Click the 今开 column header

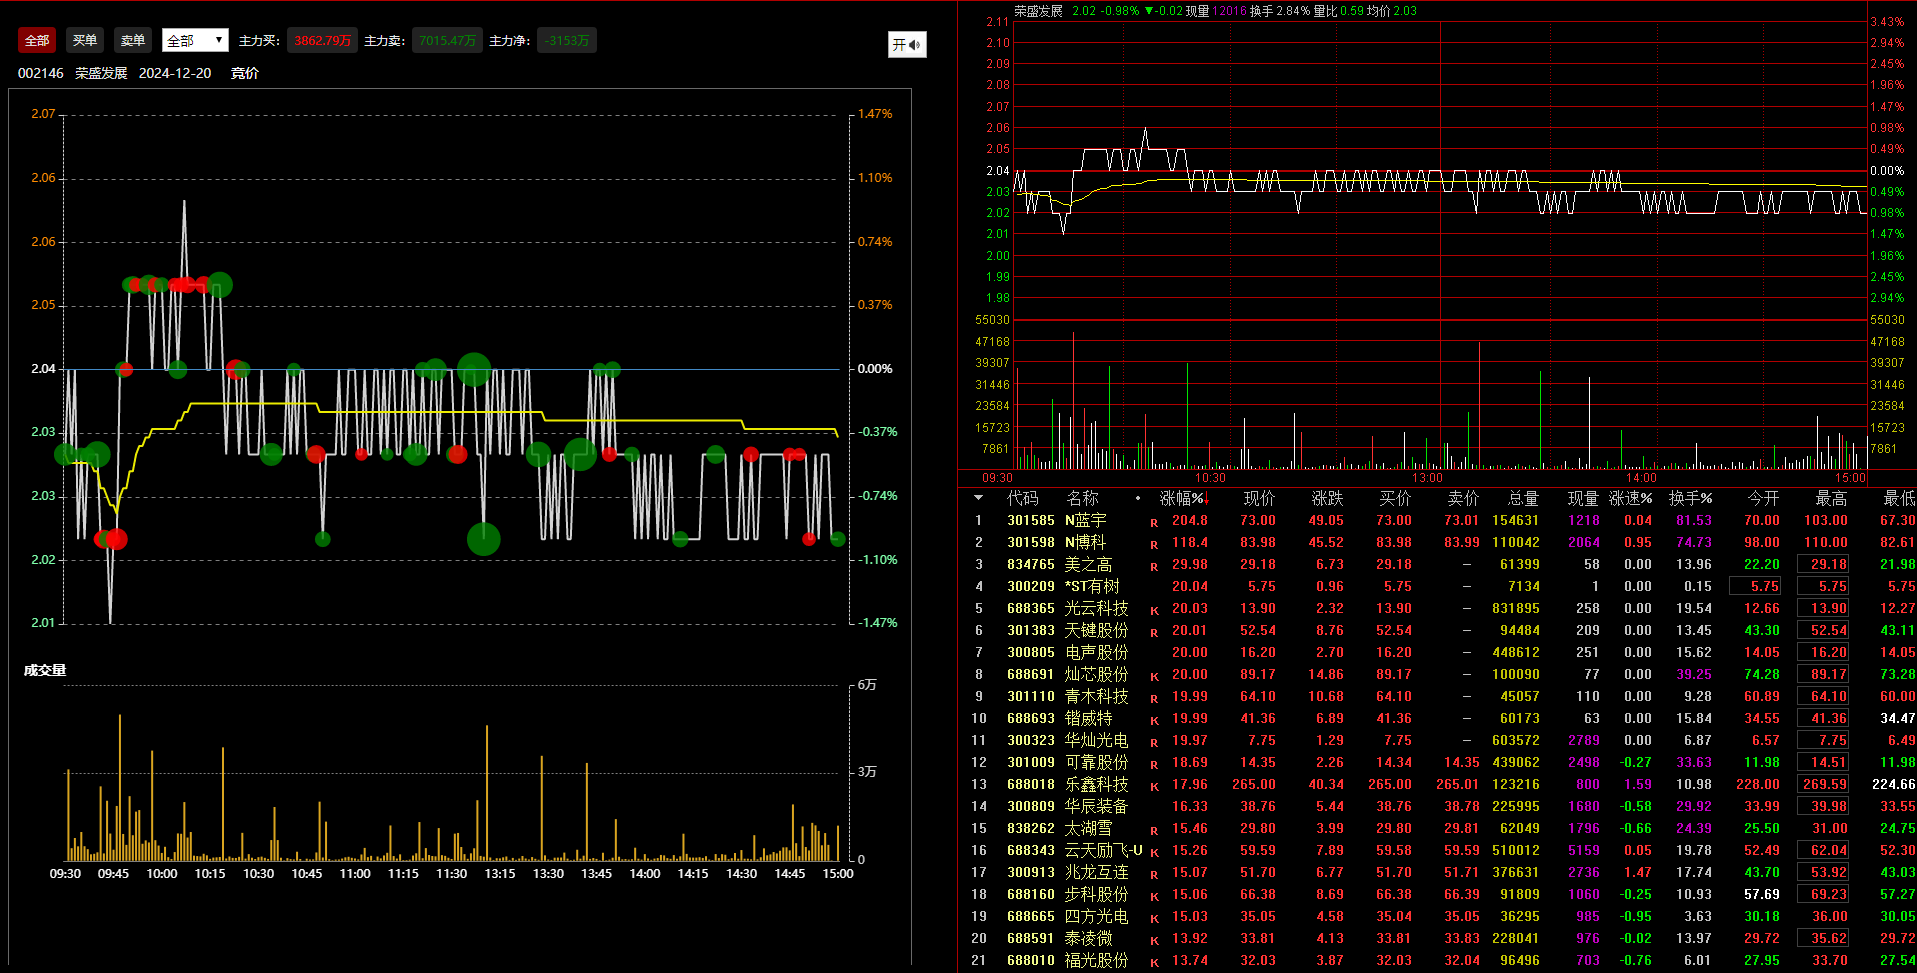tap(1763, 498)
